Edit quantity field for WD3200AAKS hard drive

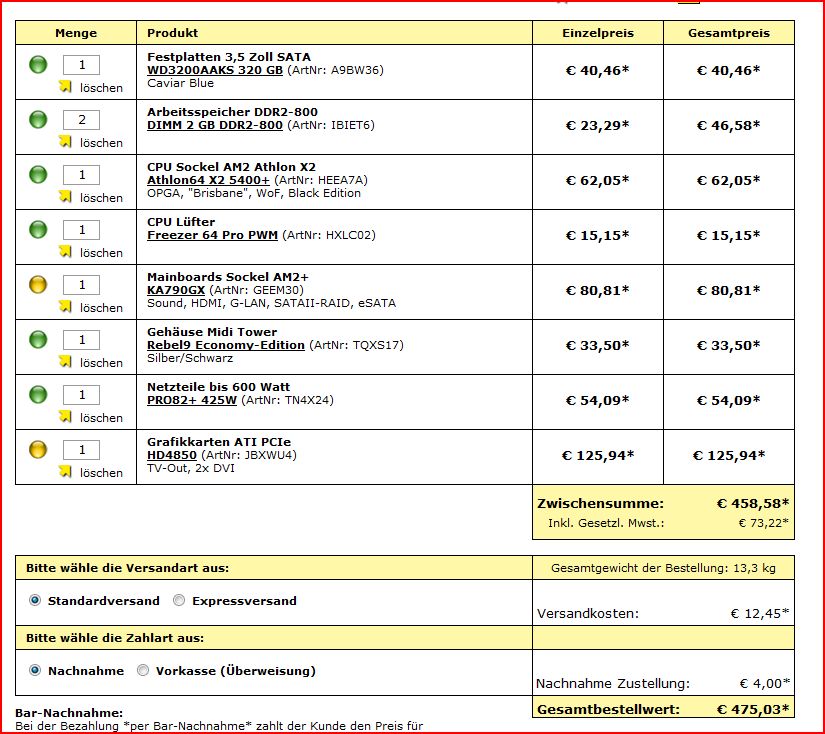pos(82,65)
